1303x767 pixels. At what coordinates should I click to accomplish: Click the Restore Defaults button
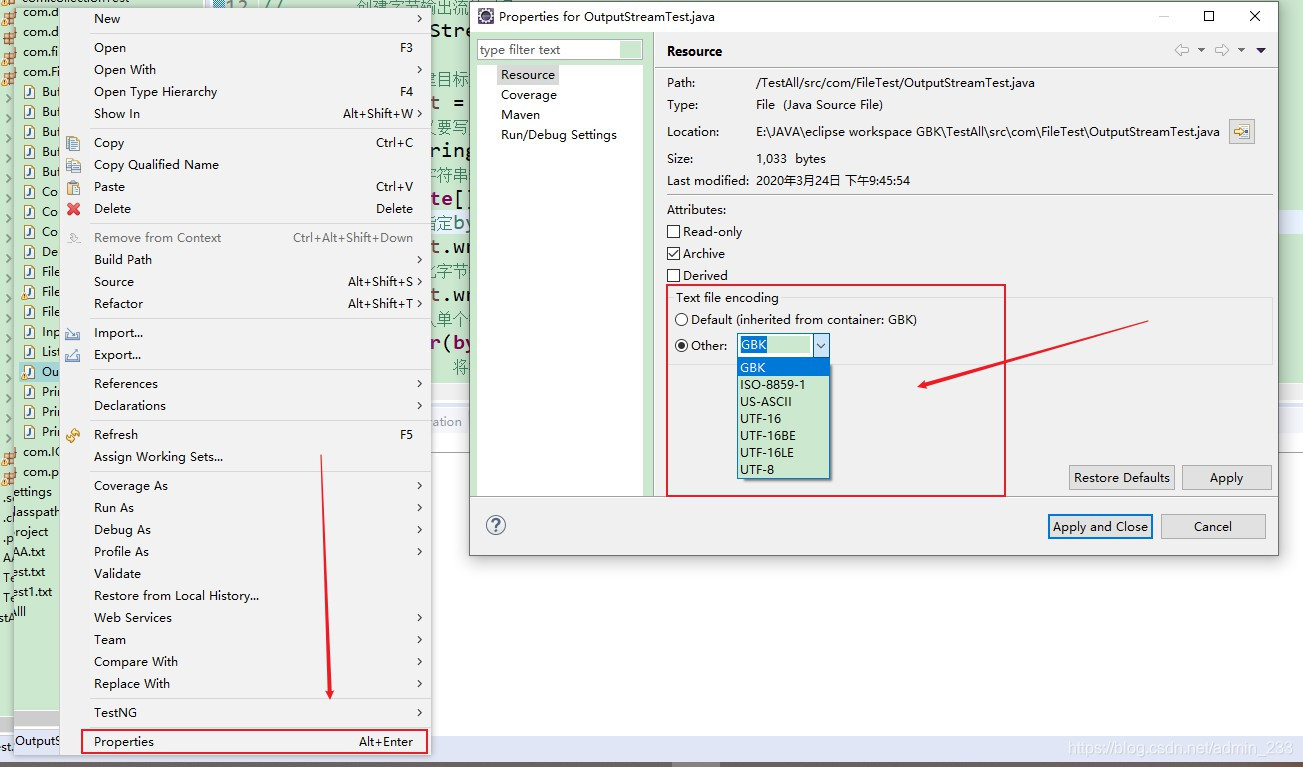pos(1121,477)
